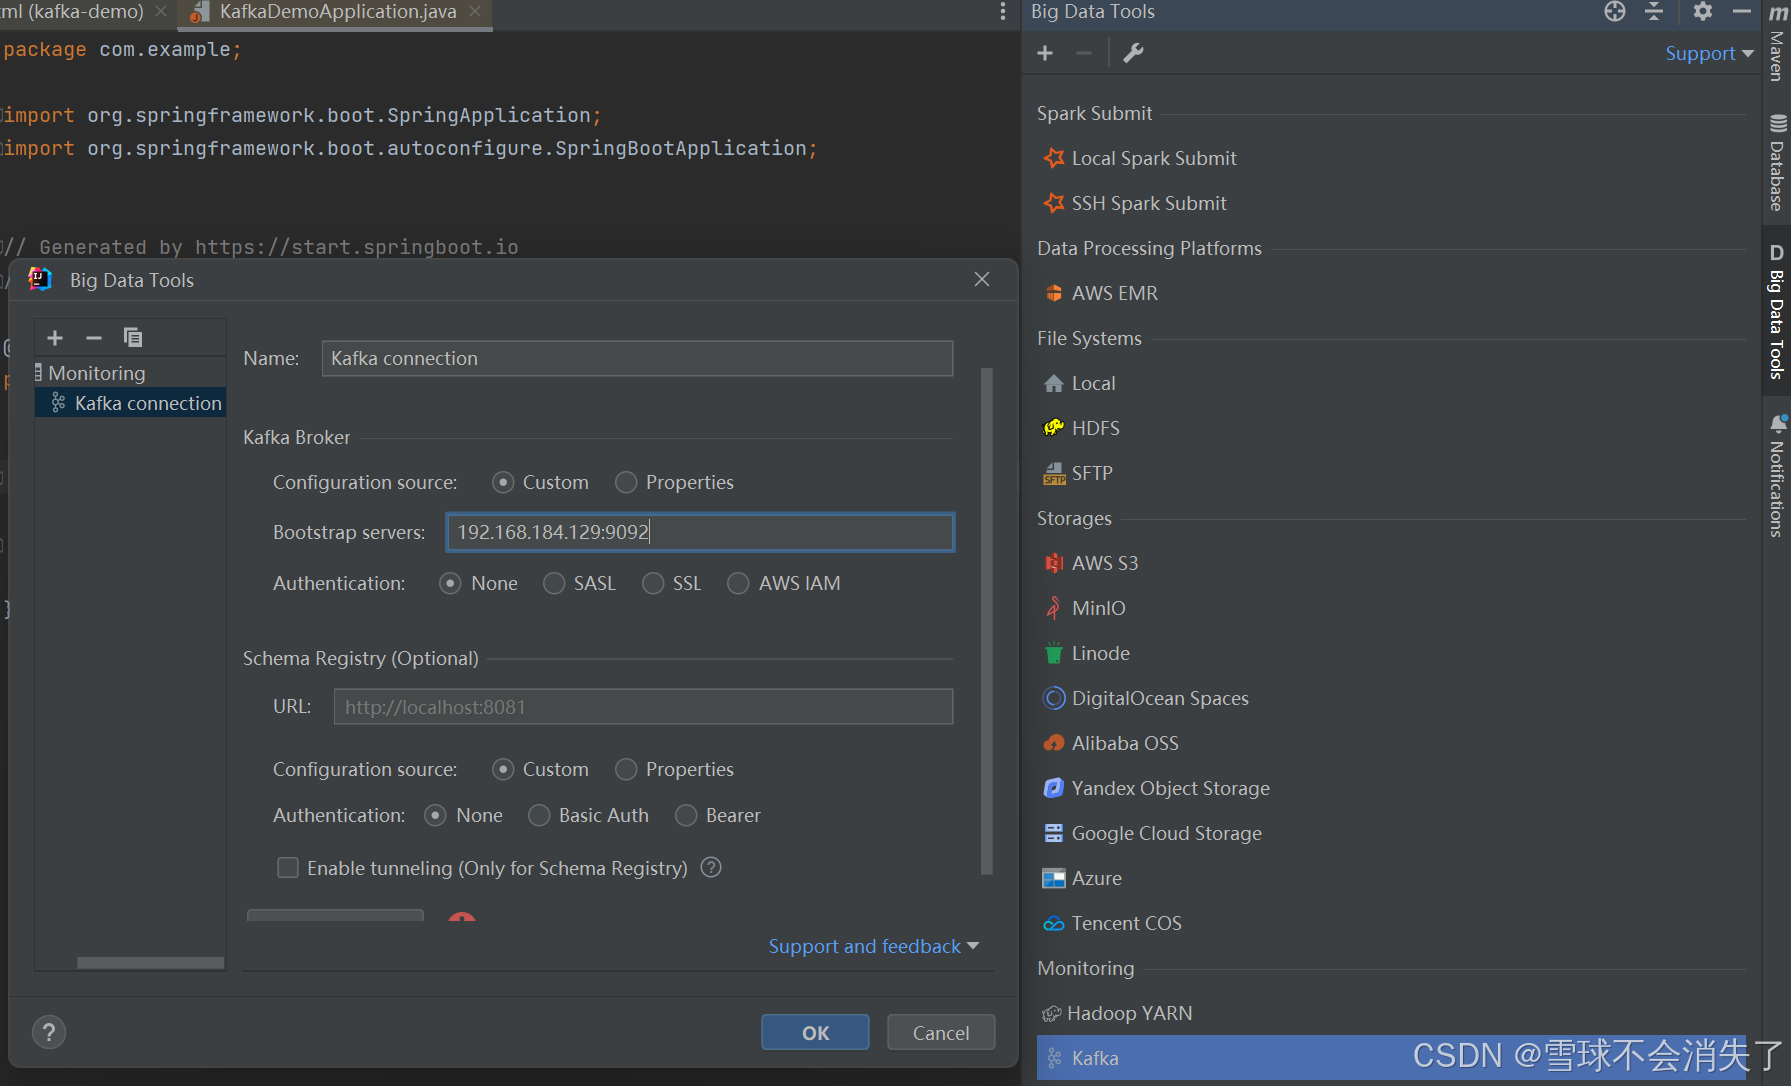Click the Name input field

pyautogui.click(x=637, y=358)
